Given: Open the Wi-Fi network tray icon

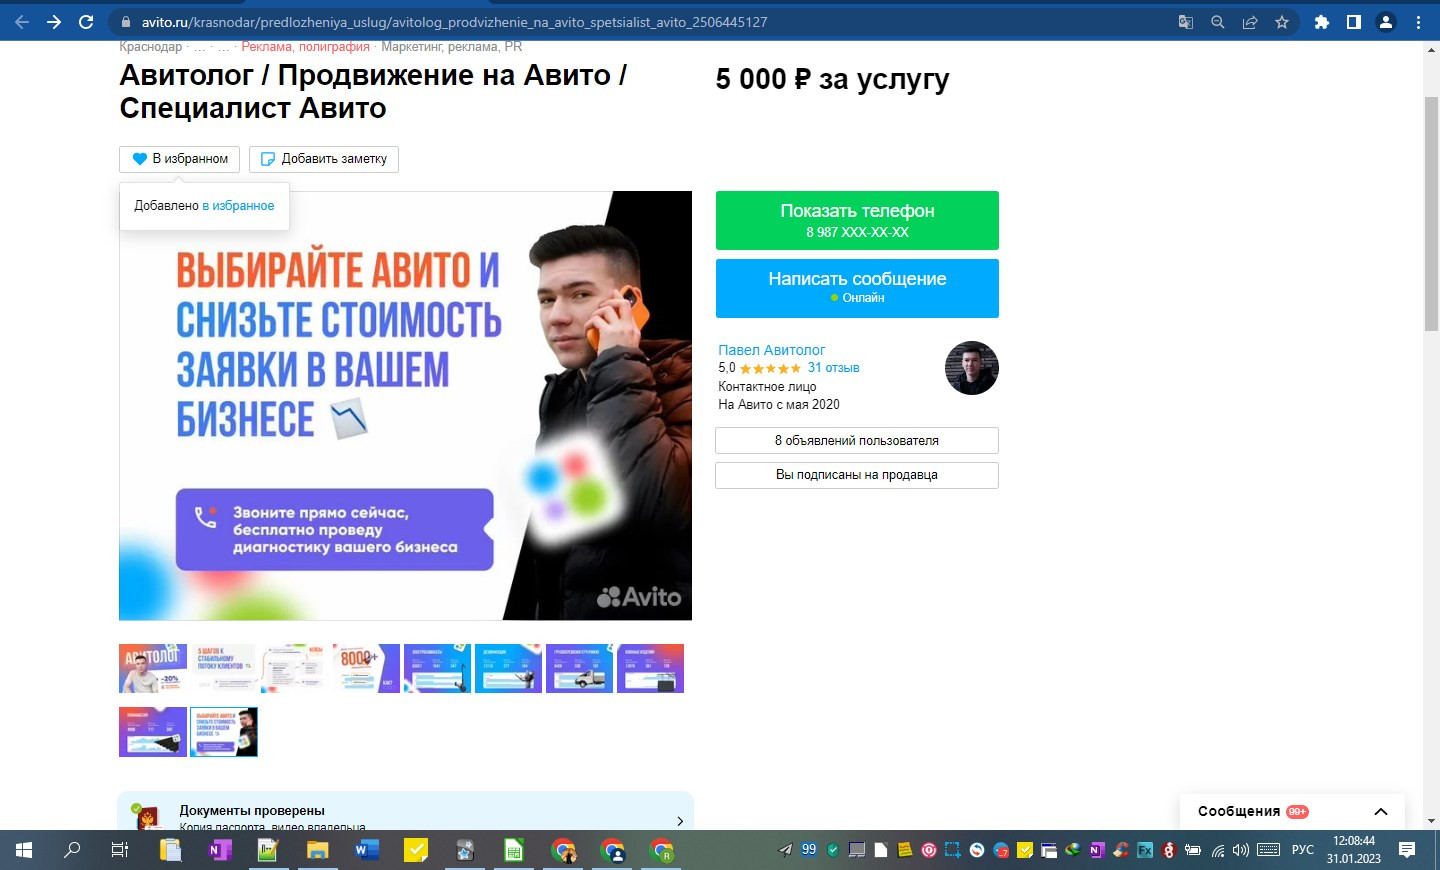Looking at the screenshot, I should [x=1218, y=850].
